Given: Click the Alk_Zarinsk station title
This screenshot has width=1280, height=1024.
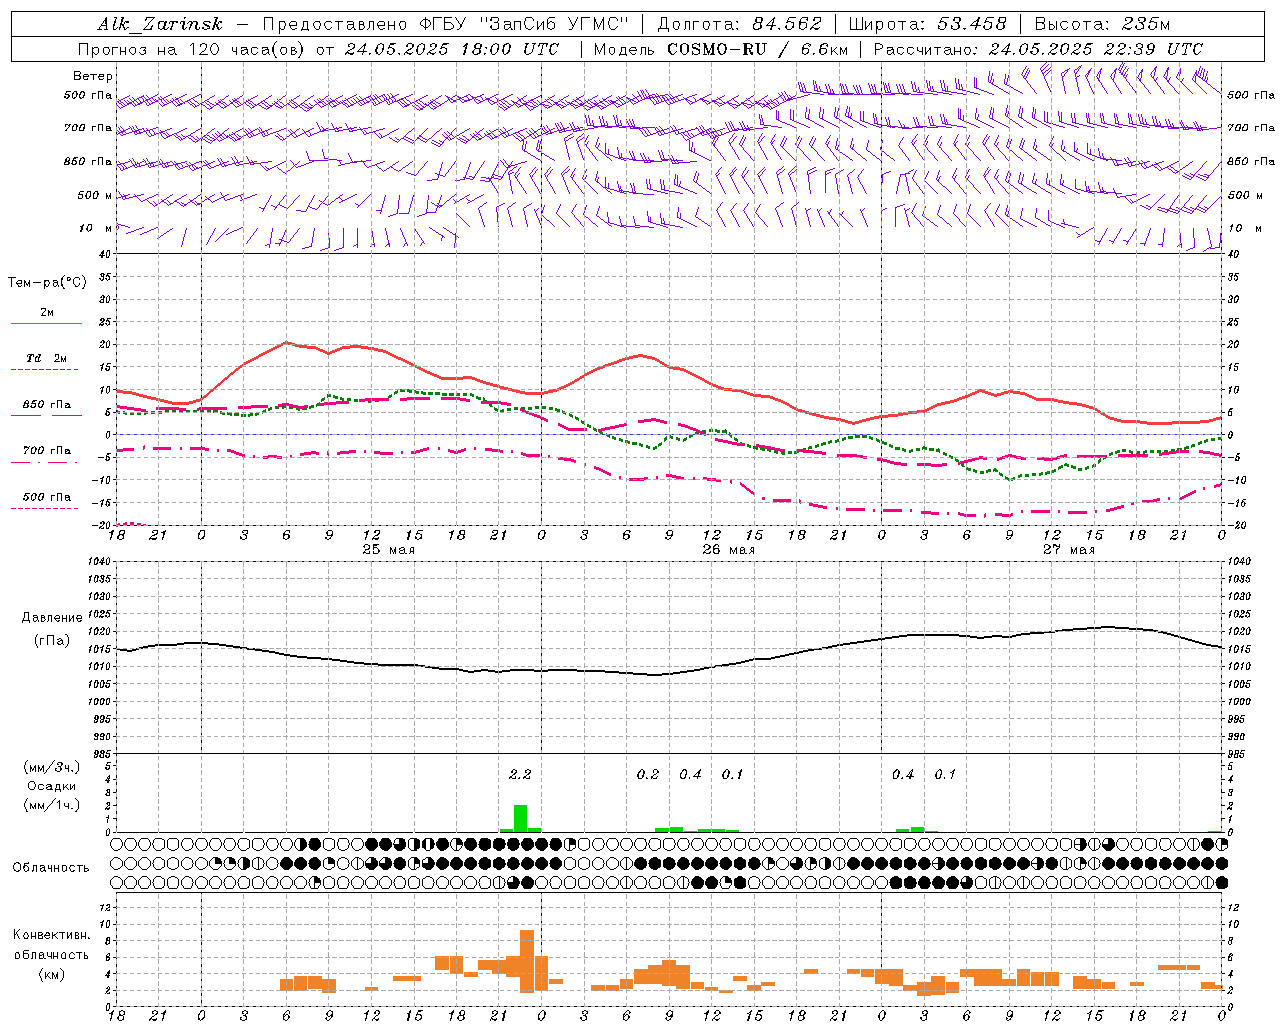Looking at the screenshot, I should [160, 24].
